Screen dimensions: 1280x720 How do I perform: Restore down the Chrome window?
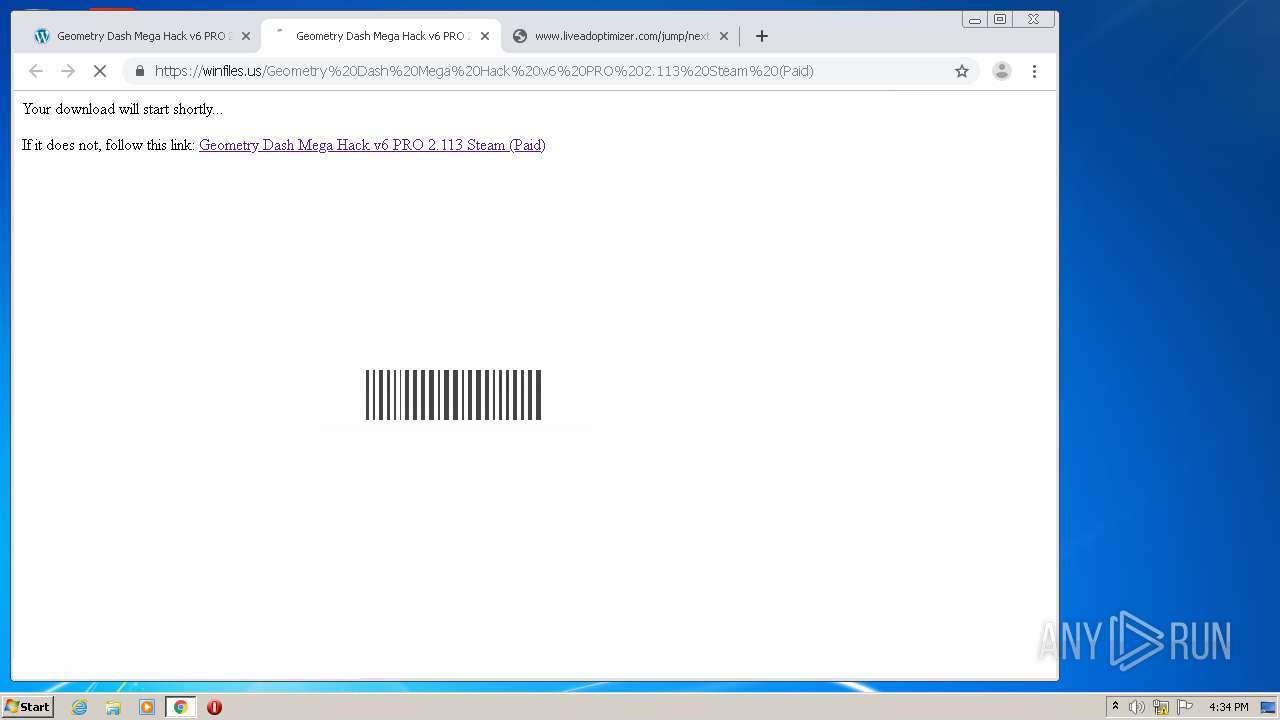pyautogui.click(x=1000, y=19)
